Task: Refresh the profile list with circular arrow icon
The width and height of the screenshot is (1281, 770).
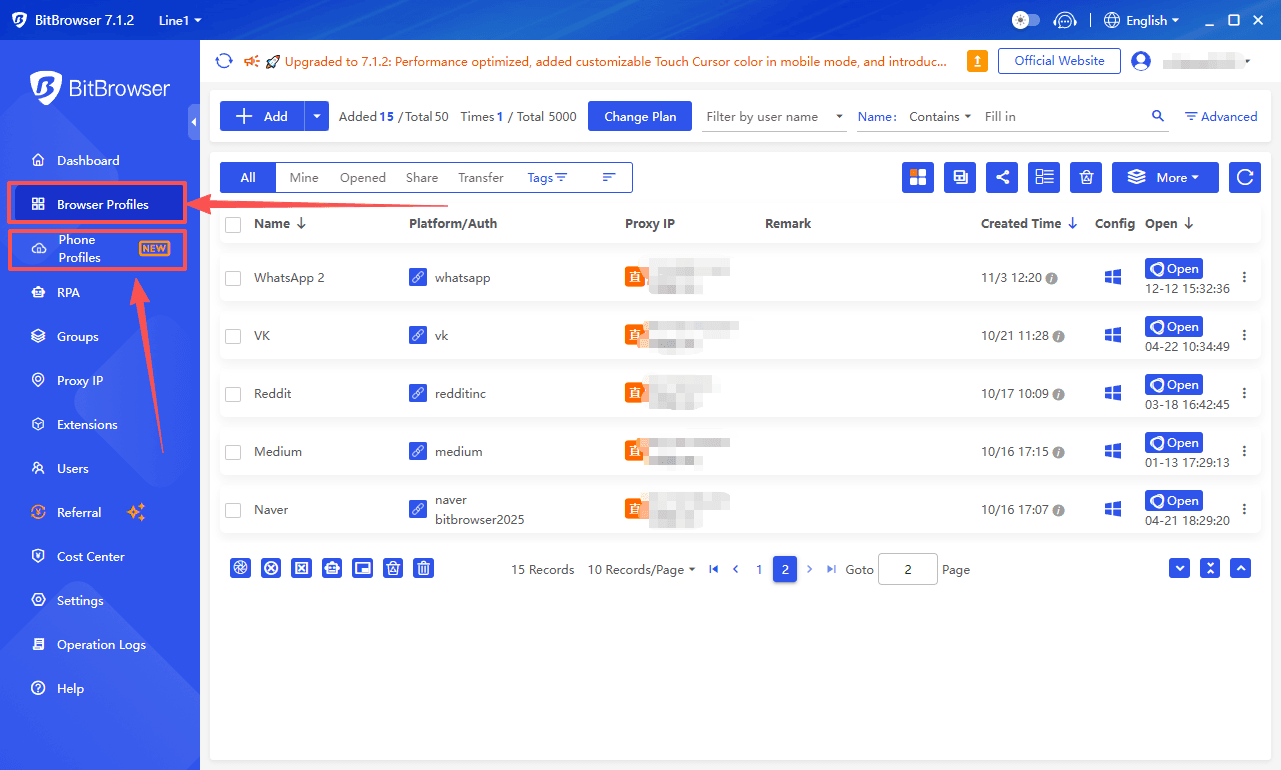Action: 1244,177
